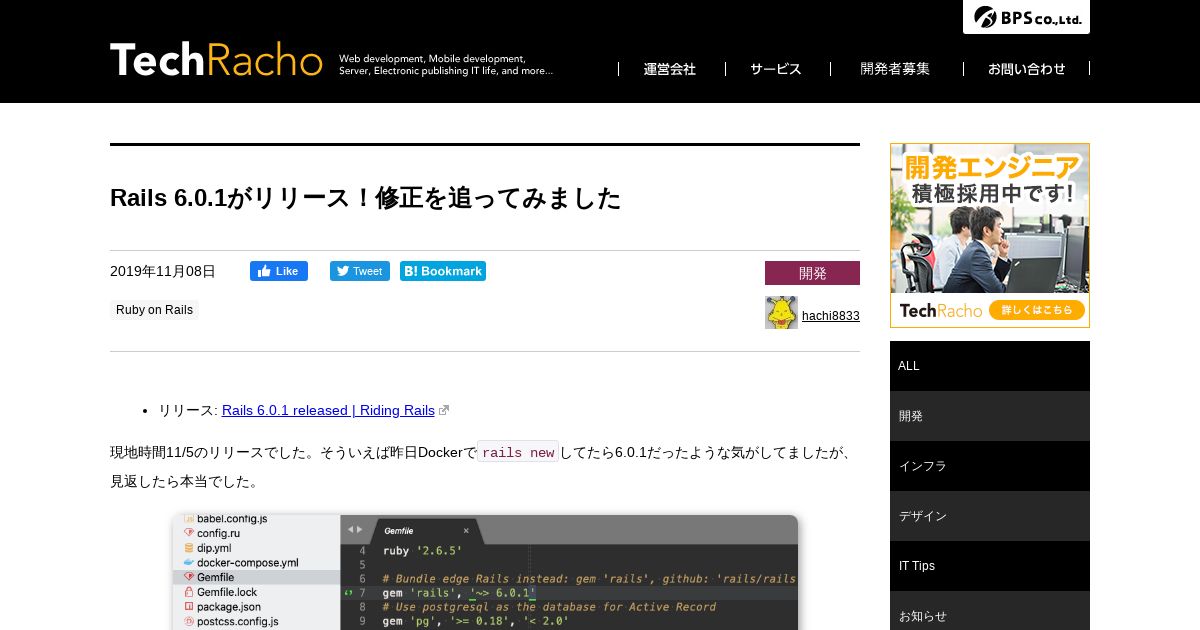Select the IT Tips category in the sidebar
This screenshot has width=1200, height=630.
point(990,566)
